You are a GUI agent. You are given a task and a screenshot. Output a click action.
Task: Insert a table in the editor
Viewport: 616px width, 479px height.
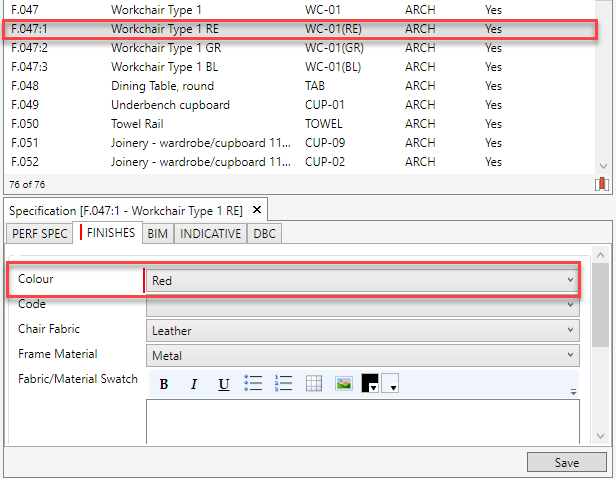[x=313, y=384]
